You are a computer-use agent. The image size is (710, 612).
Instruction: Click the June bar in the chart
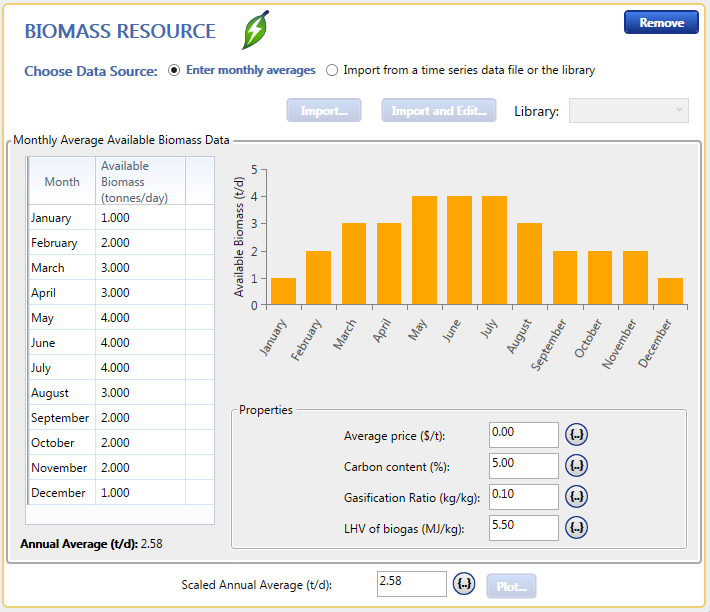coord(460,250)
